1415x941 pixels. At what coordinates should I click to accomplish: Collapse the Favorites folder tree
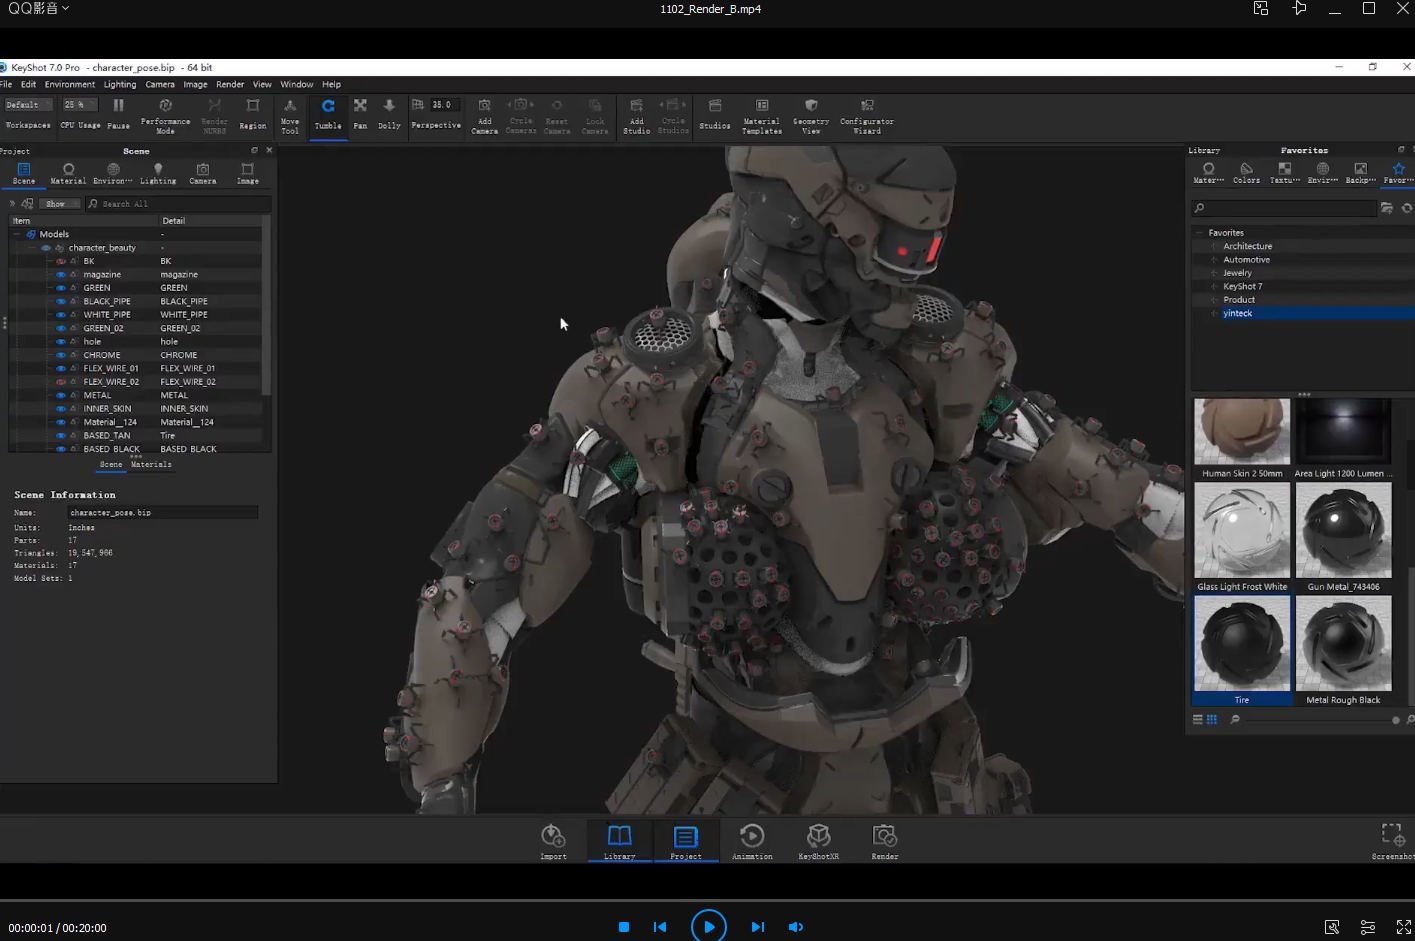point(1199,233)
